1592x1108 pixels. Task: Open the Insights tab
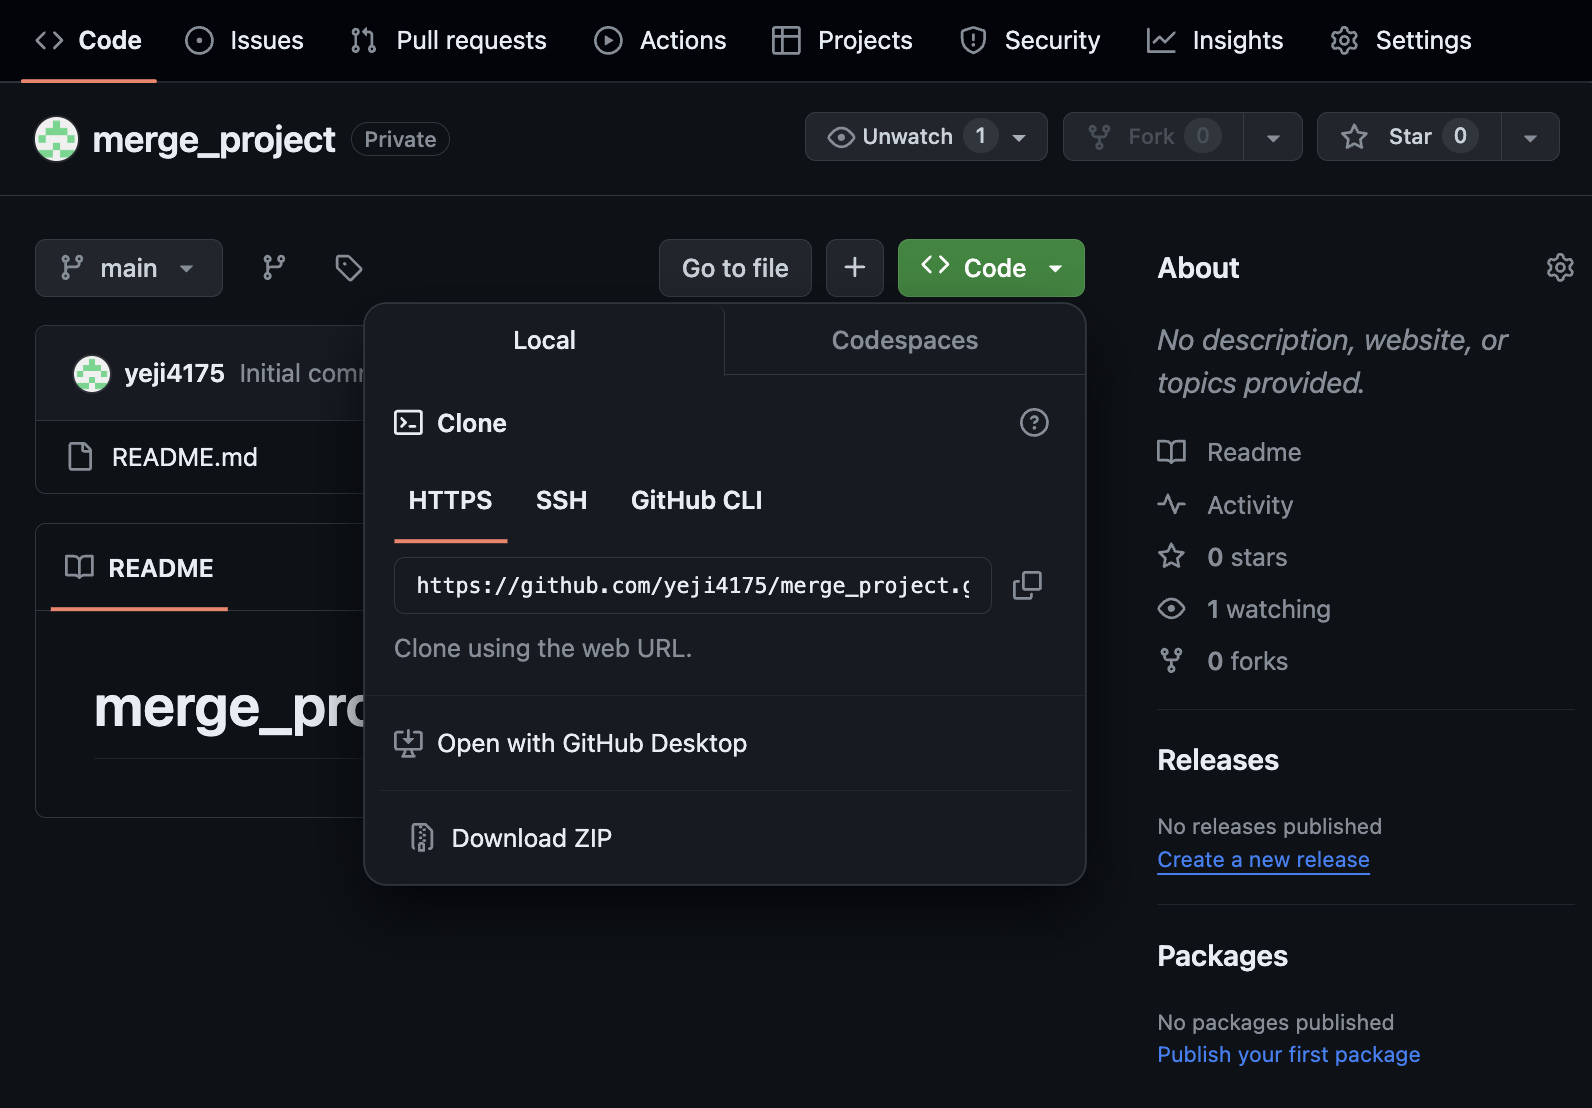(x=1215, y=40)
